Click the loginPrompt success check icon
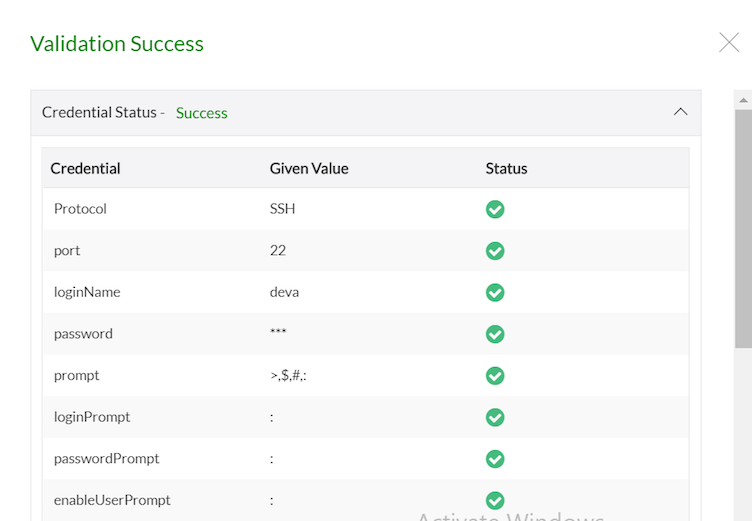Screen dimensions: 752x521 [495, 417]
